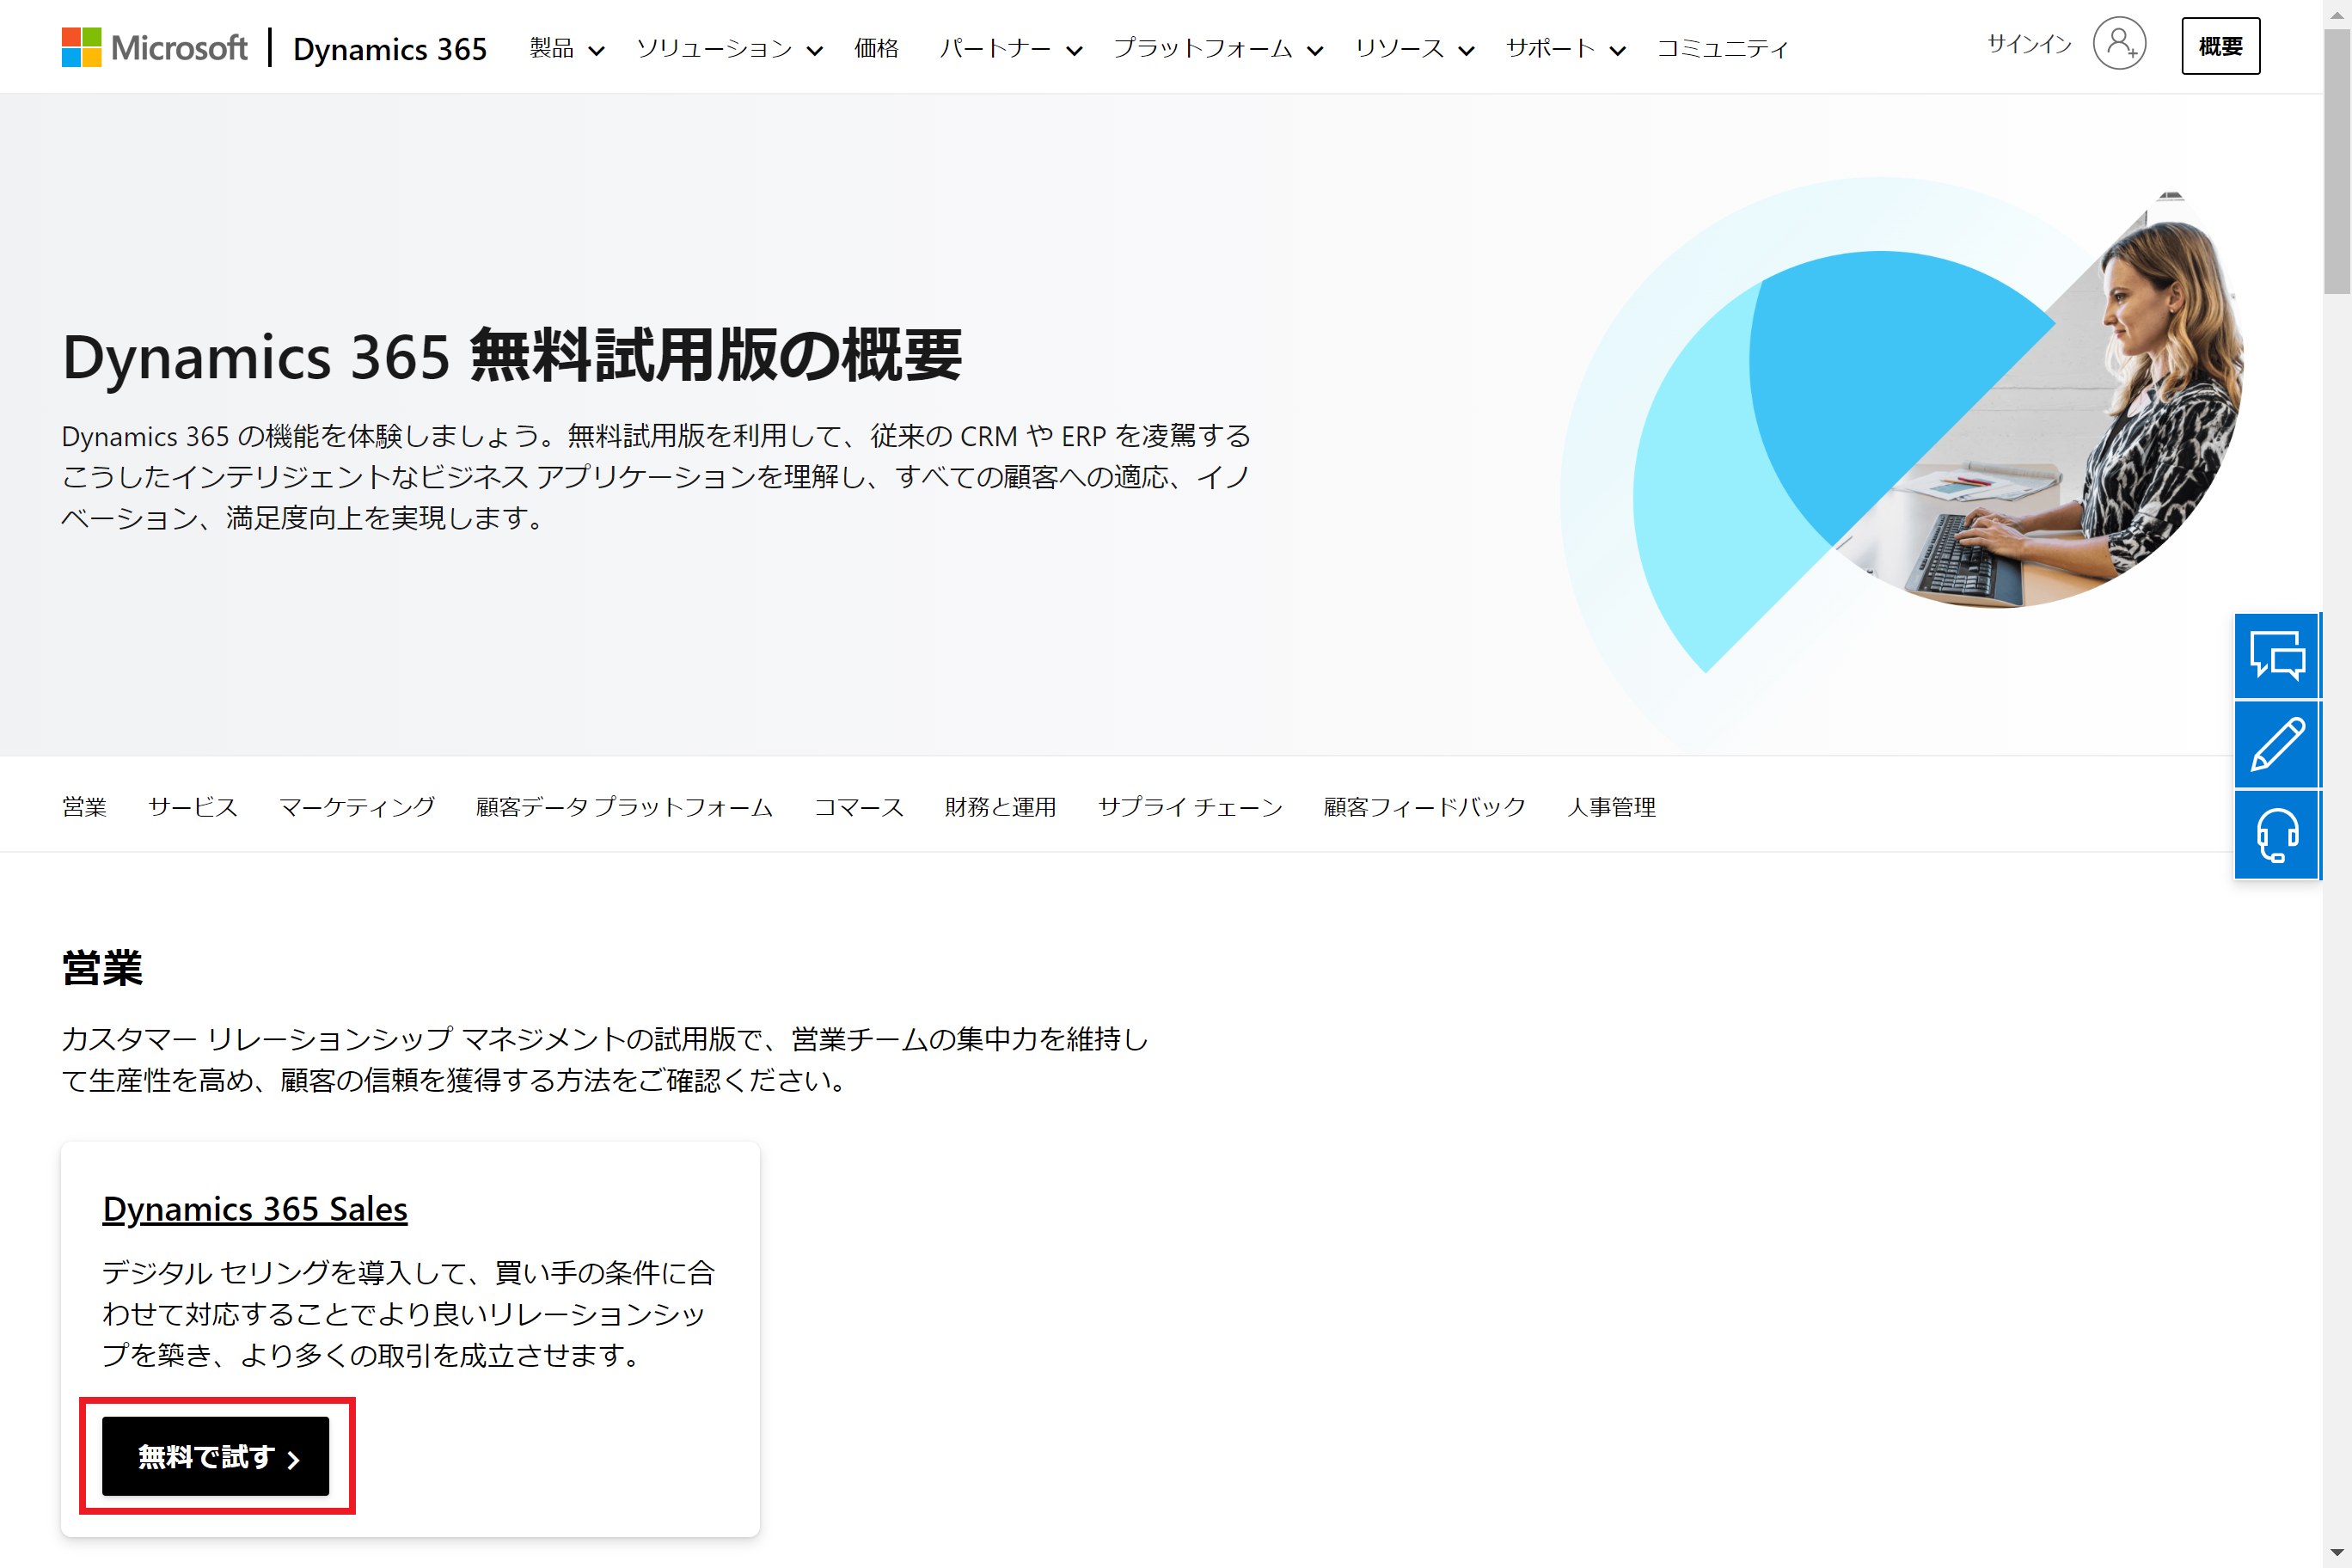Jump to 顧客データ プラットフォーム tab
Viewport: 2352px width, 1568px height.
624,806
